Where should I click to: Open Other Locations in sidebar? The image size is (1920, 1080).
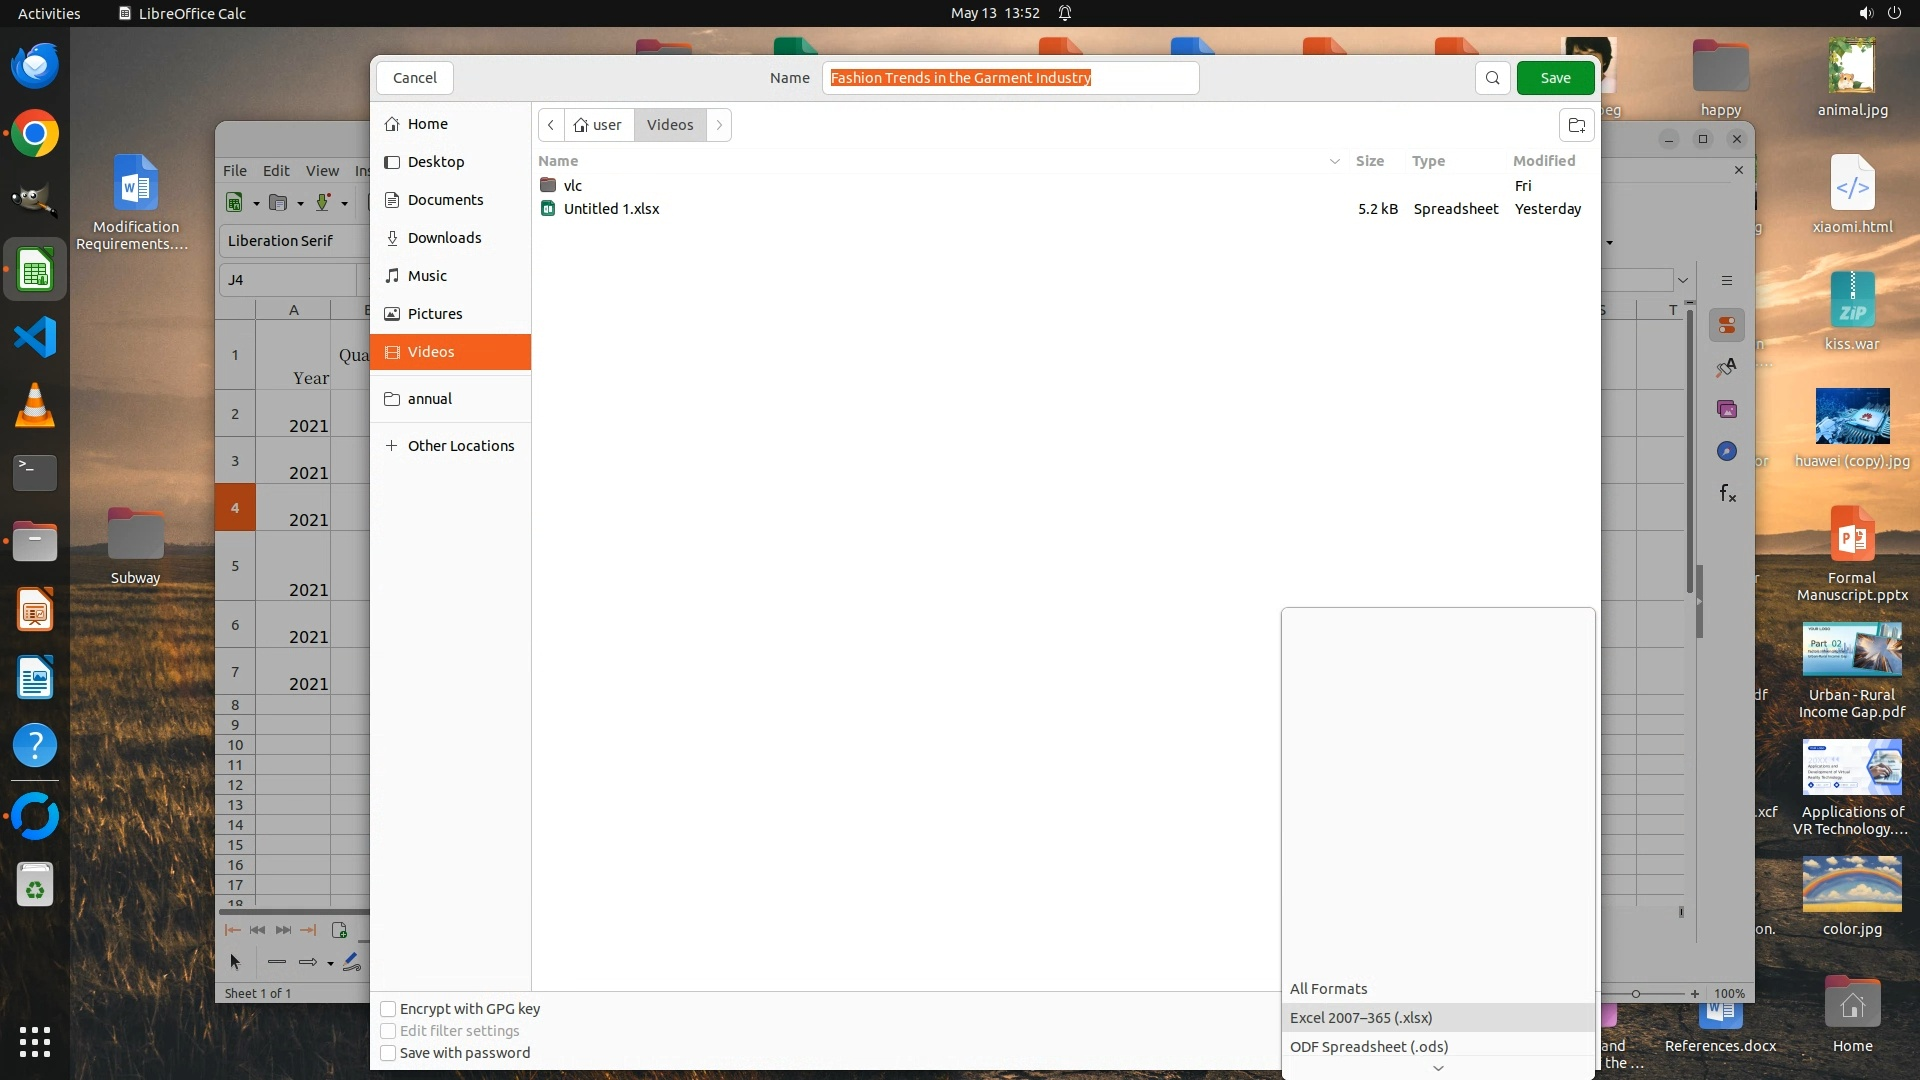(x=460, y=446)
